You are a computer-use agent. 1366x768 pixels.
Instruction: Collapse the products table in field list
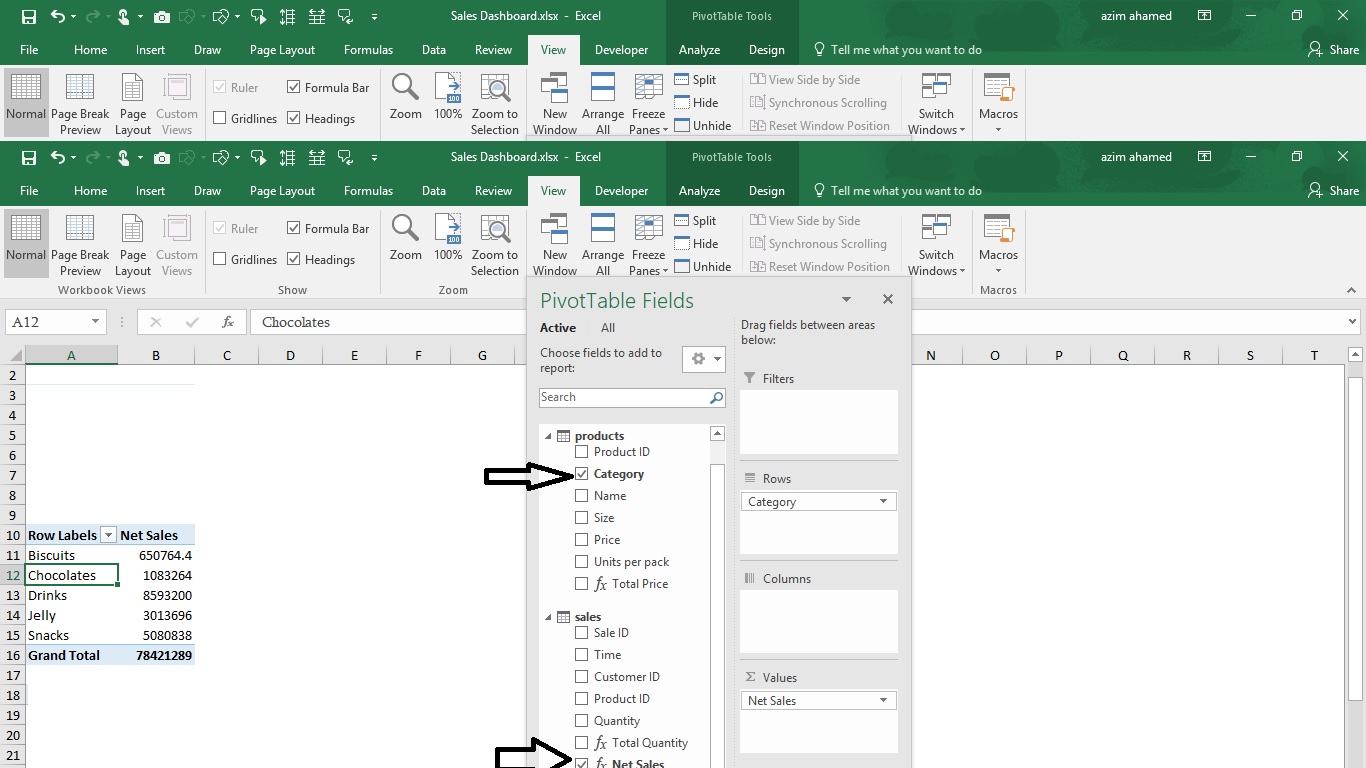click(x=548, y=436)
